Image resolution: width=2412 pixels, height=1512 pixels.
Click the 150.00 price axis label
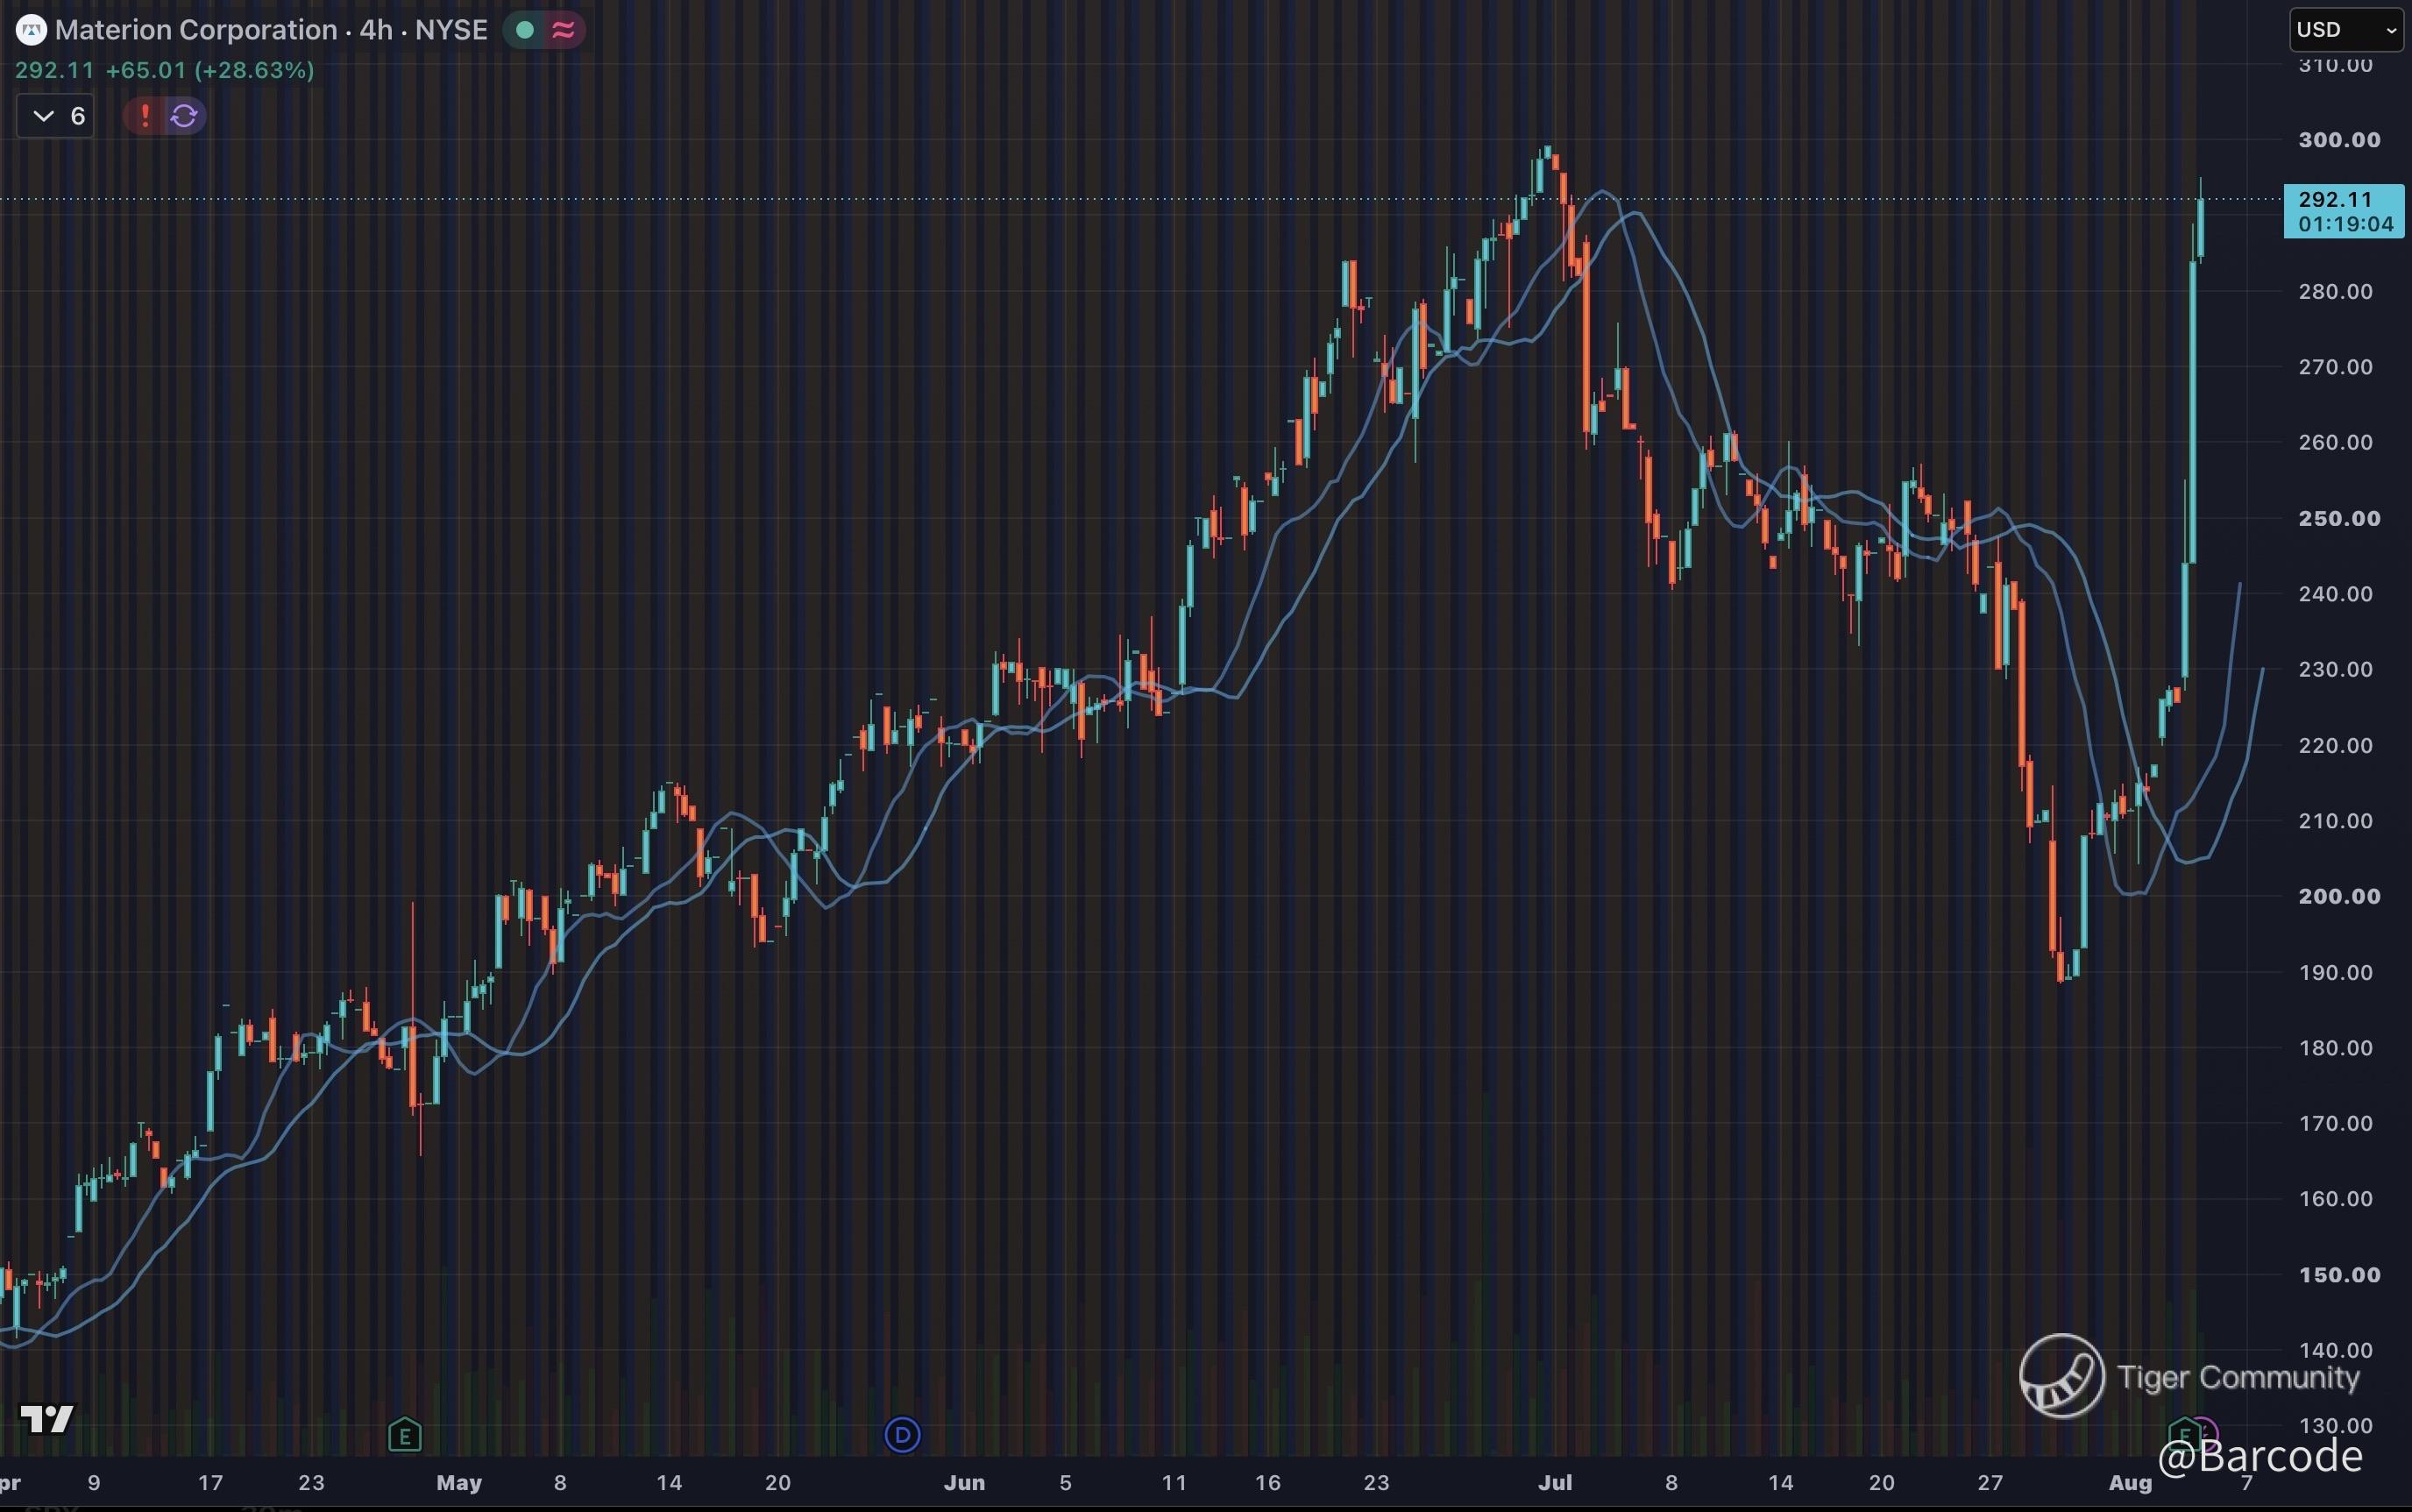click(x=2340, y=1275)
